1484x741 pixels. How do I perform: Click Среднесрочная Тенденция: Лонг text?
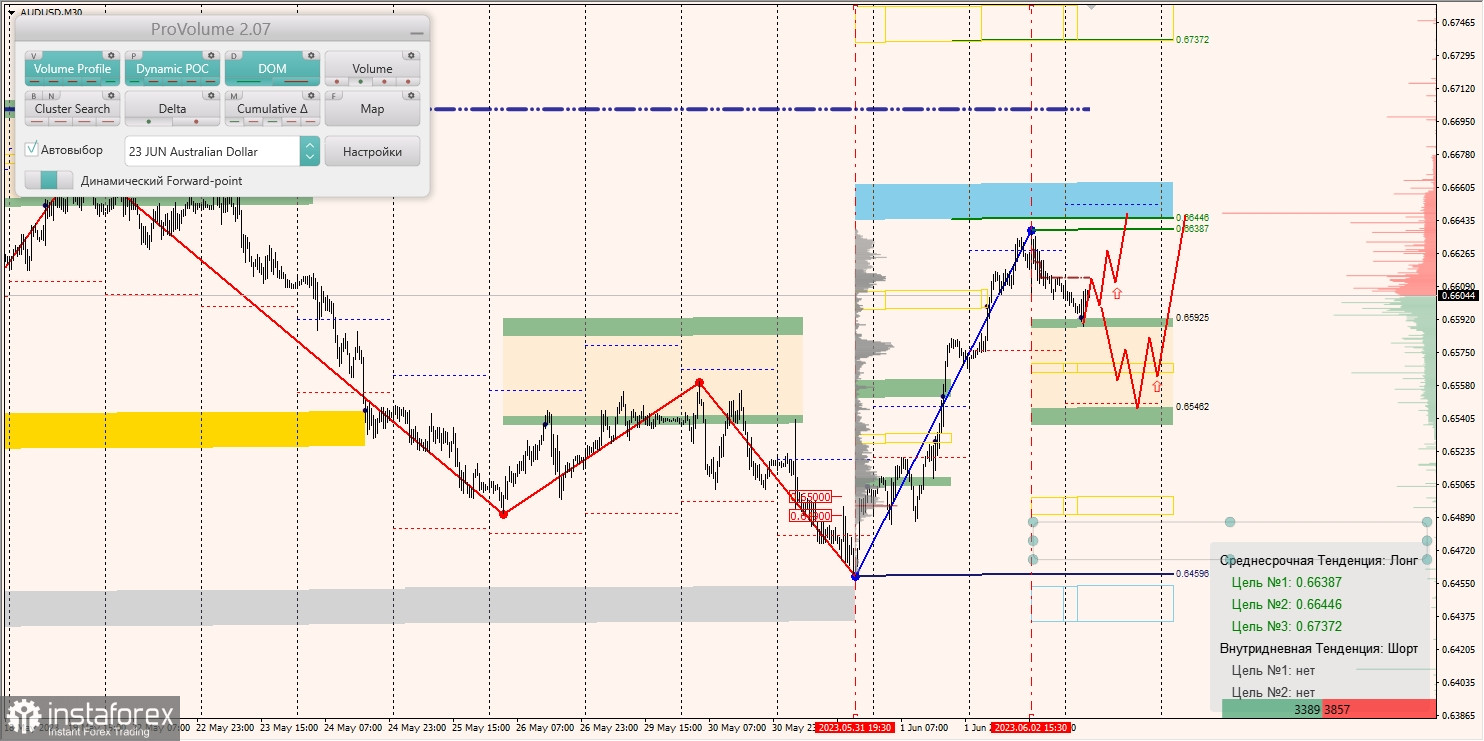point(1319,560)
